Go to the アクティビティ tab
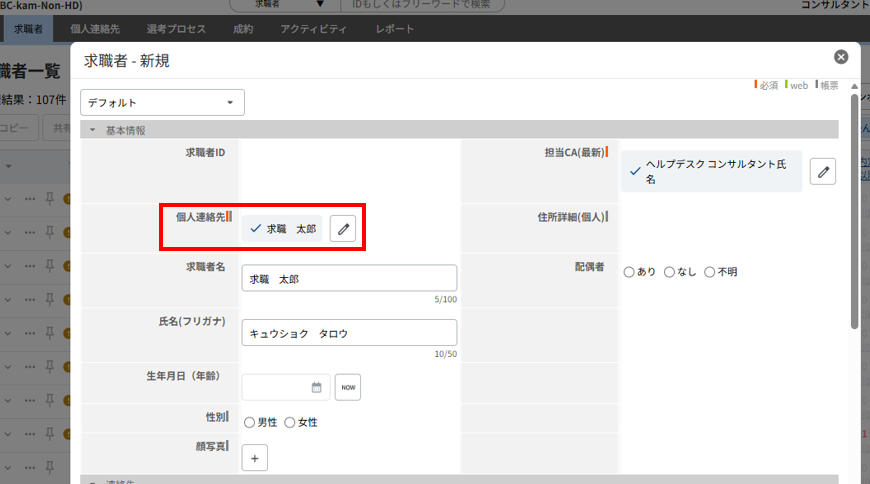Viewport: 870px width, 484px height. (x=314, y=29)
